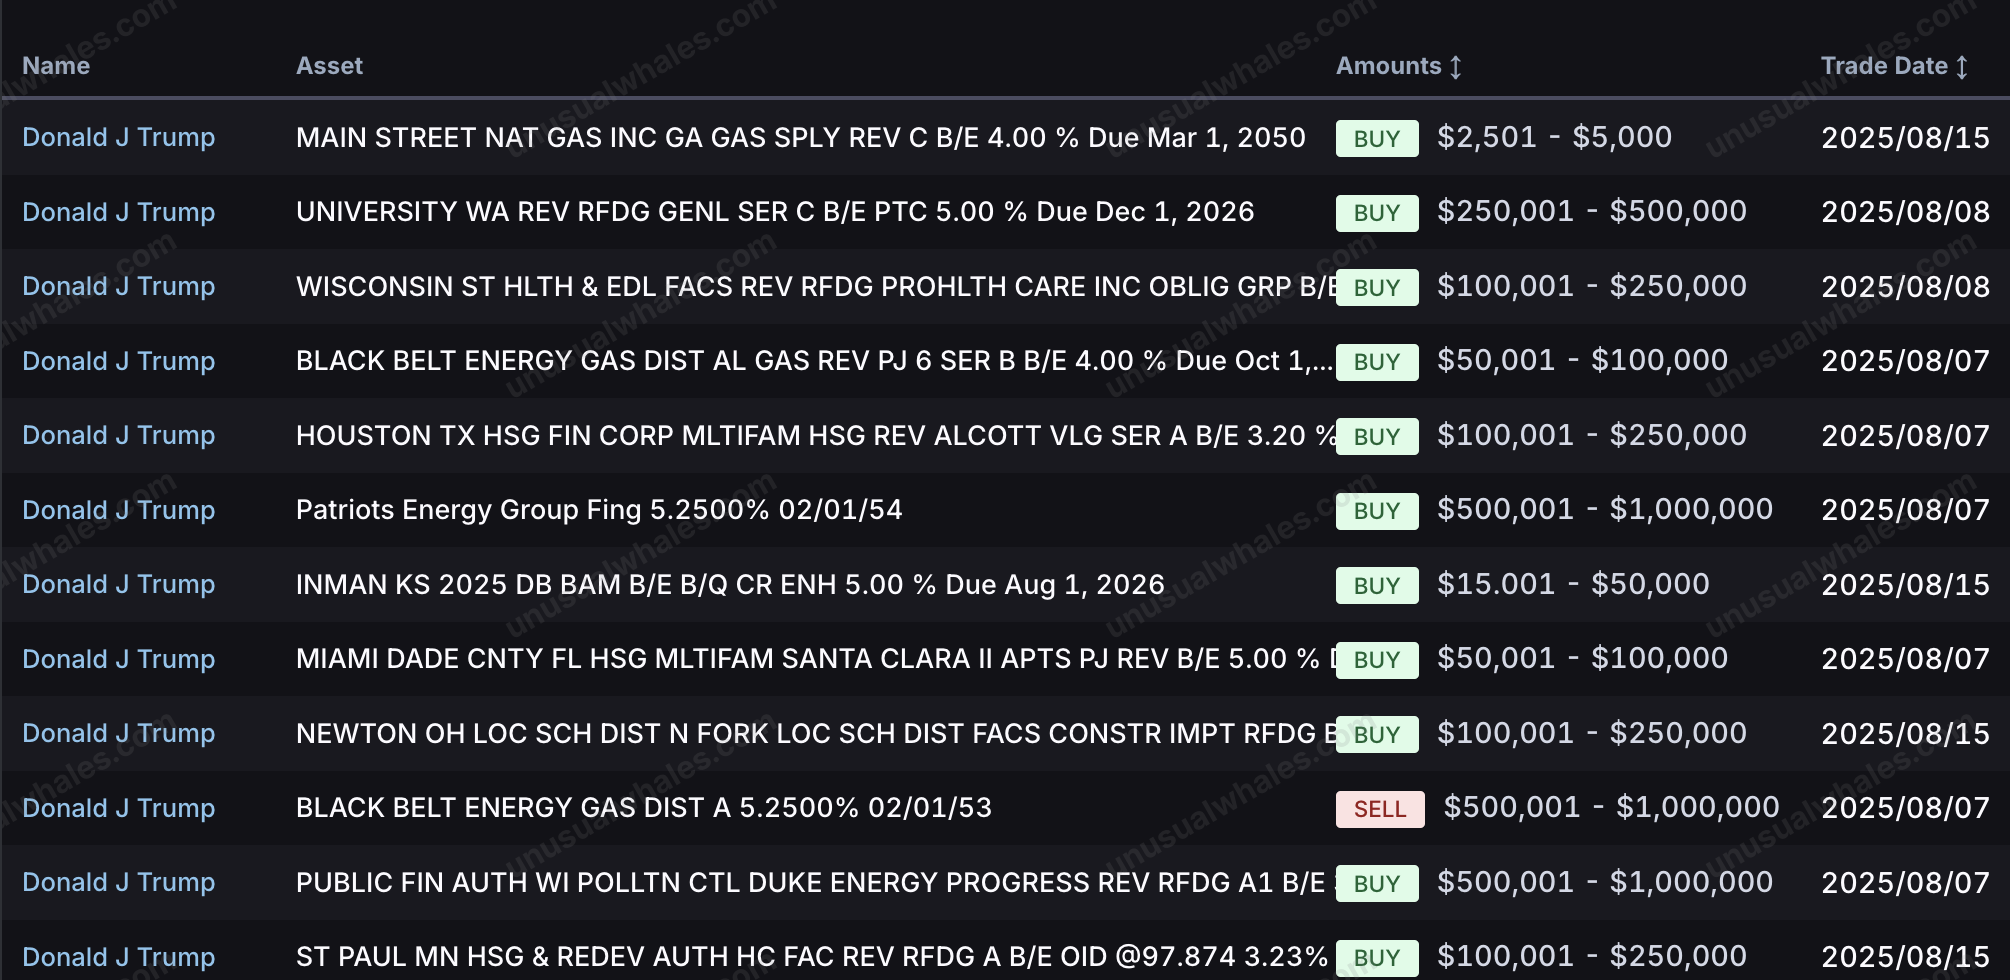Image resolution: width=2010 pixels, height=980 pixels.
Task: Open Donald J Trump link in MAIN STREET NAT GAS row
Action: point(119,137)
